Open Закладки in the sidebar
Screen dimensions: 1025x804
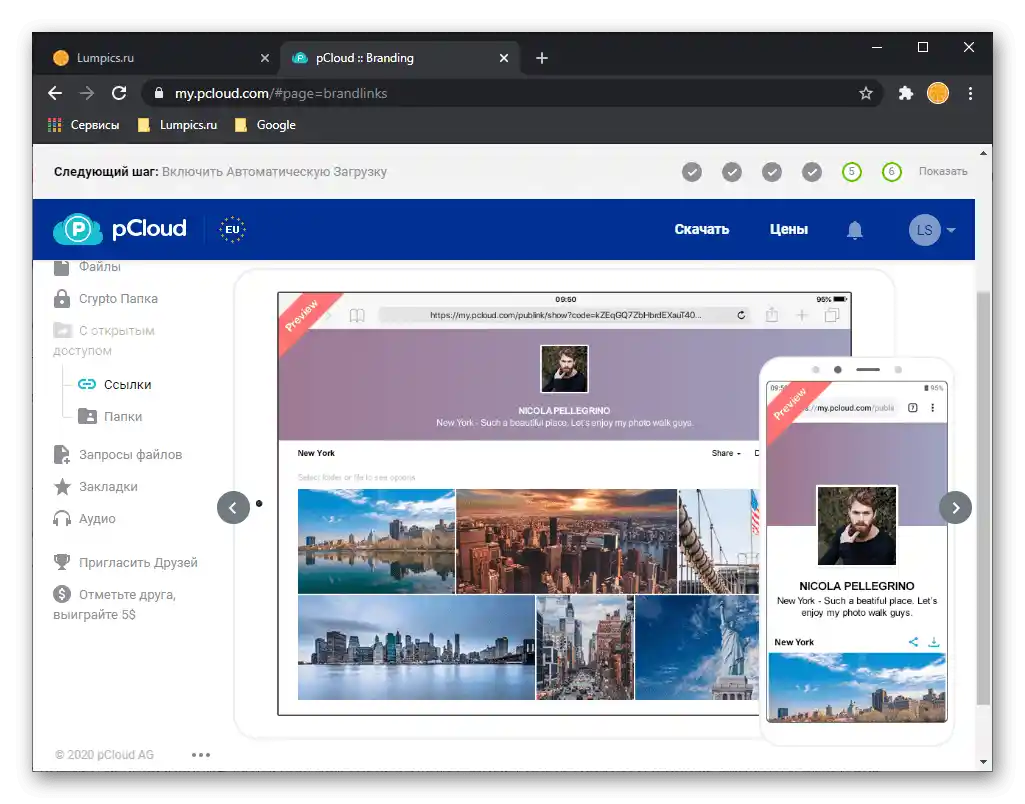click(96, 486)
